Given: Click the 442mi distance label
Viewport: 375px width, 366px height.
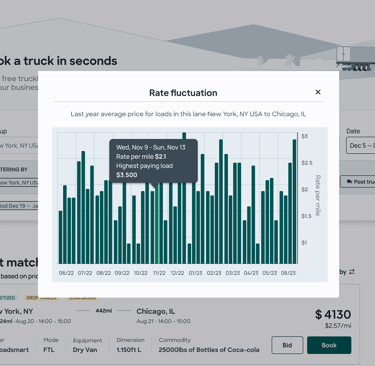Looking at the screenshot, I should pos(104,311).
